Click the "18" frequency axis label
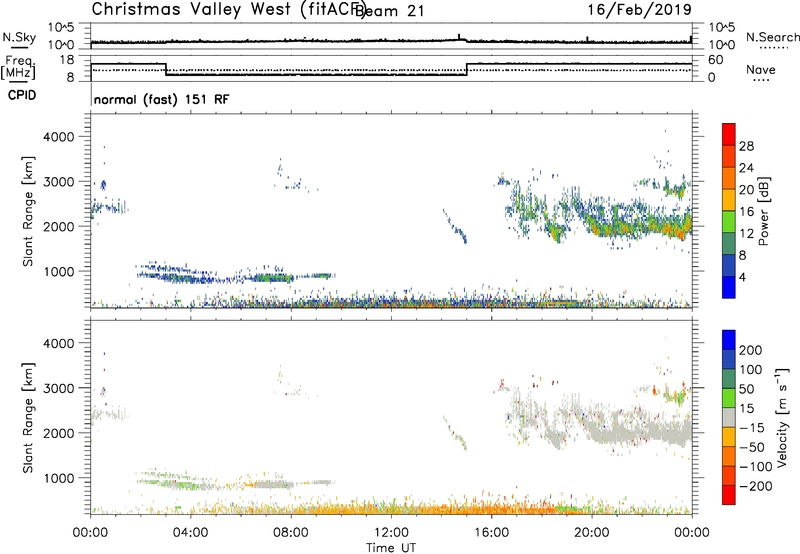800x554 pixels. point(67,60)
